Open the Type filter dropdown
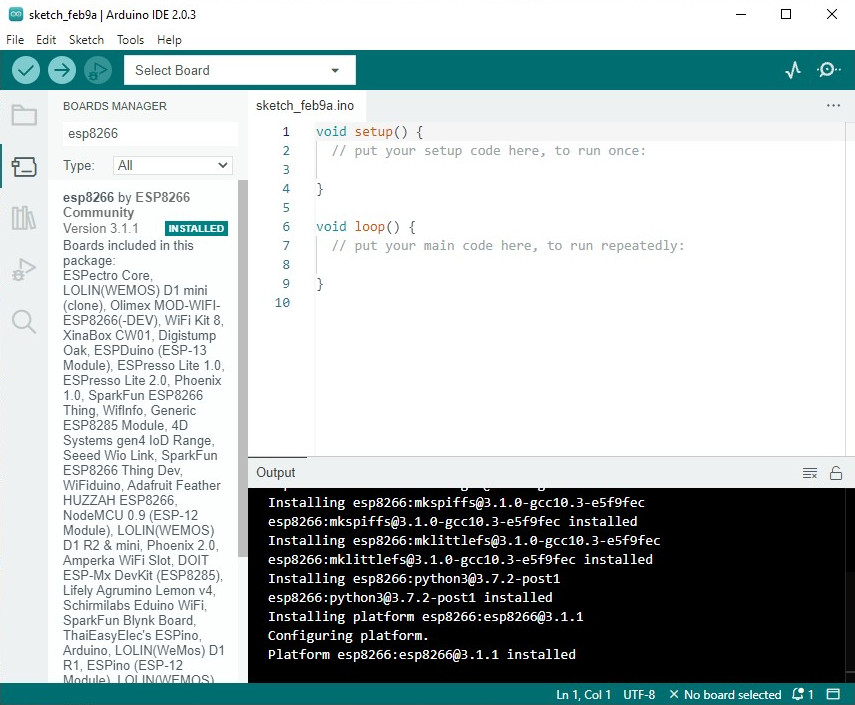Image resolution: width=855 pixels, height=705 pixels. (x=173, y=165)
